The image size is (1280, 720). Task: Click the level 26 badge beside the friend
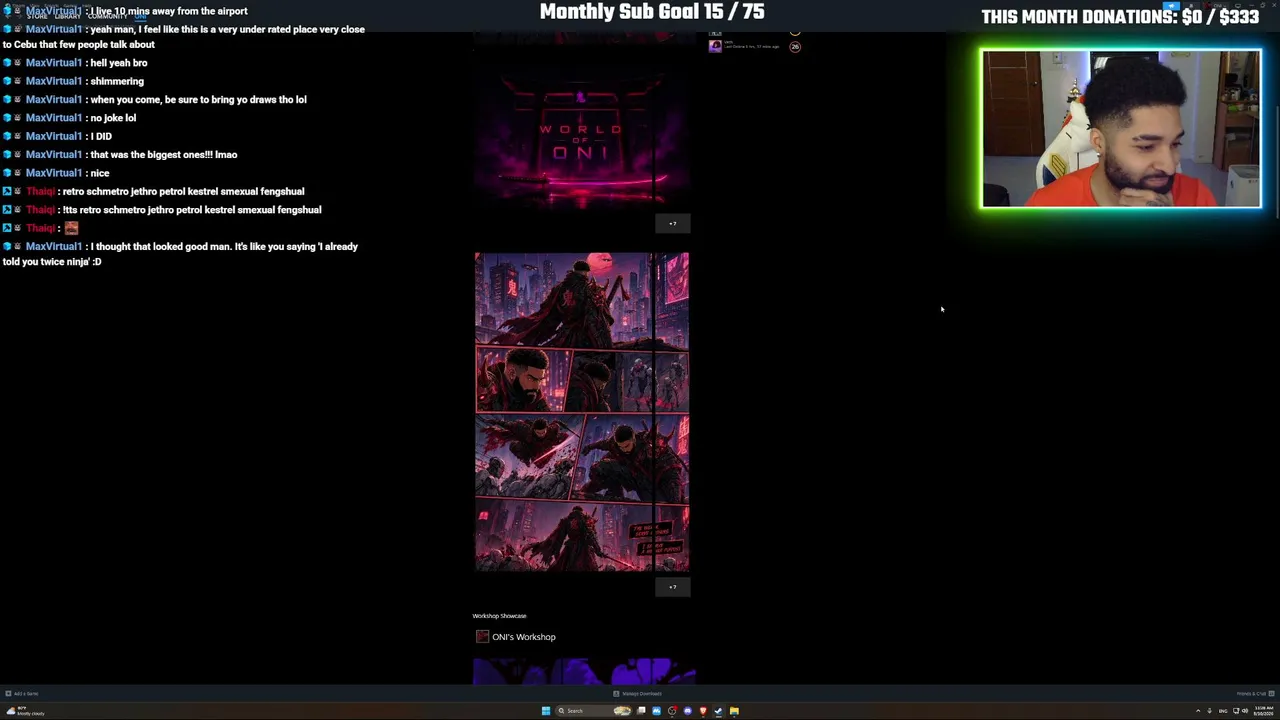pos(795,46)
